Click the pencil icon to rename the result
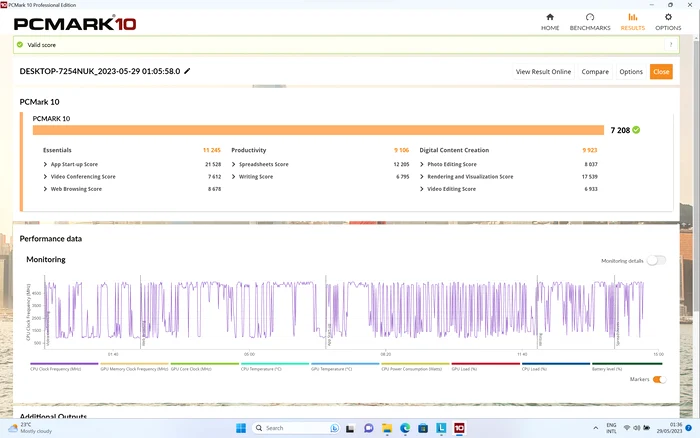This screenshot has width=700, height=438. [x=188, y=71]
